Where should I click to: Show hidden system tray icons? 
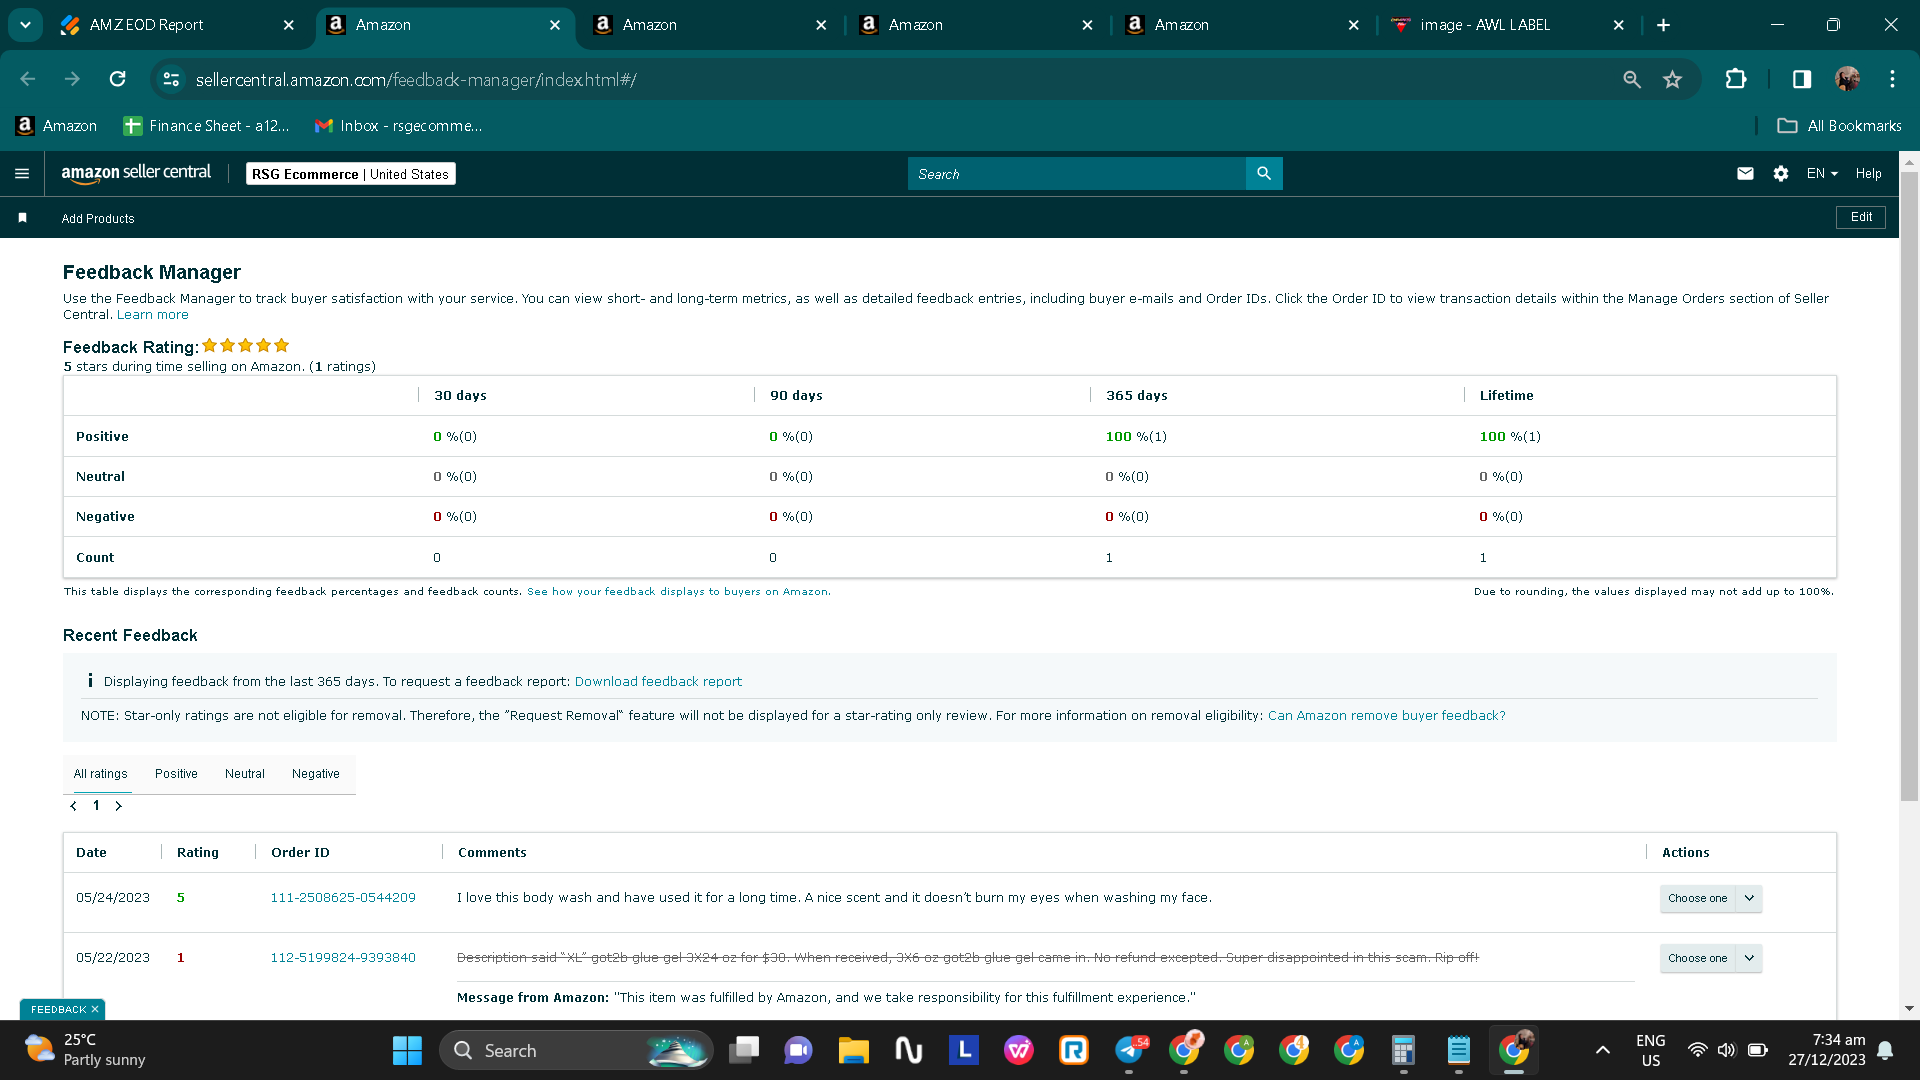1602,1050
